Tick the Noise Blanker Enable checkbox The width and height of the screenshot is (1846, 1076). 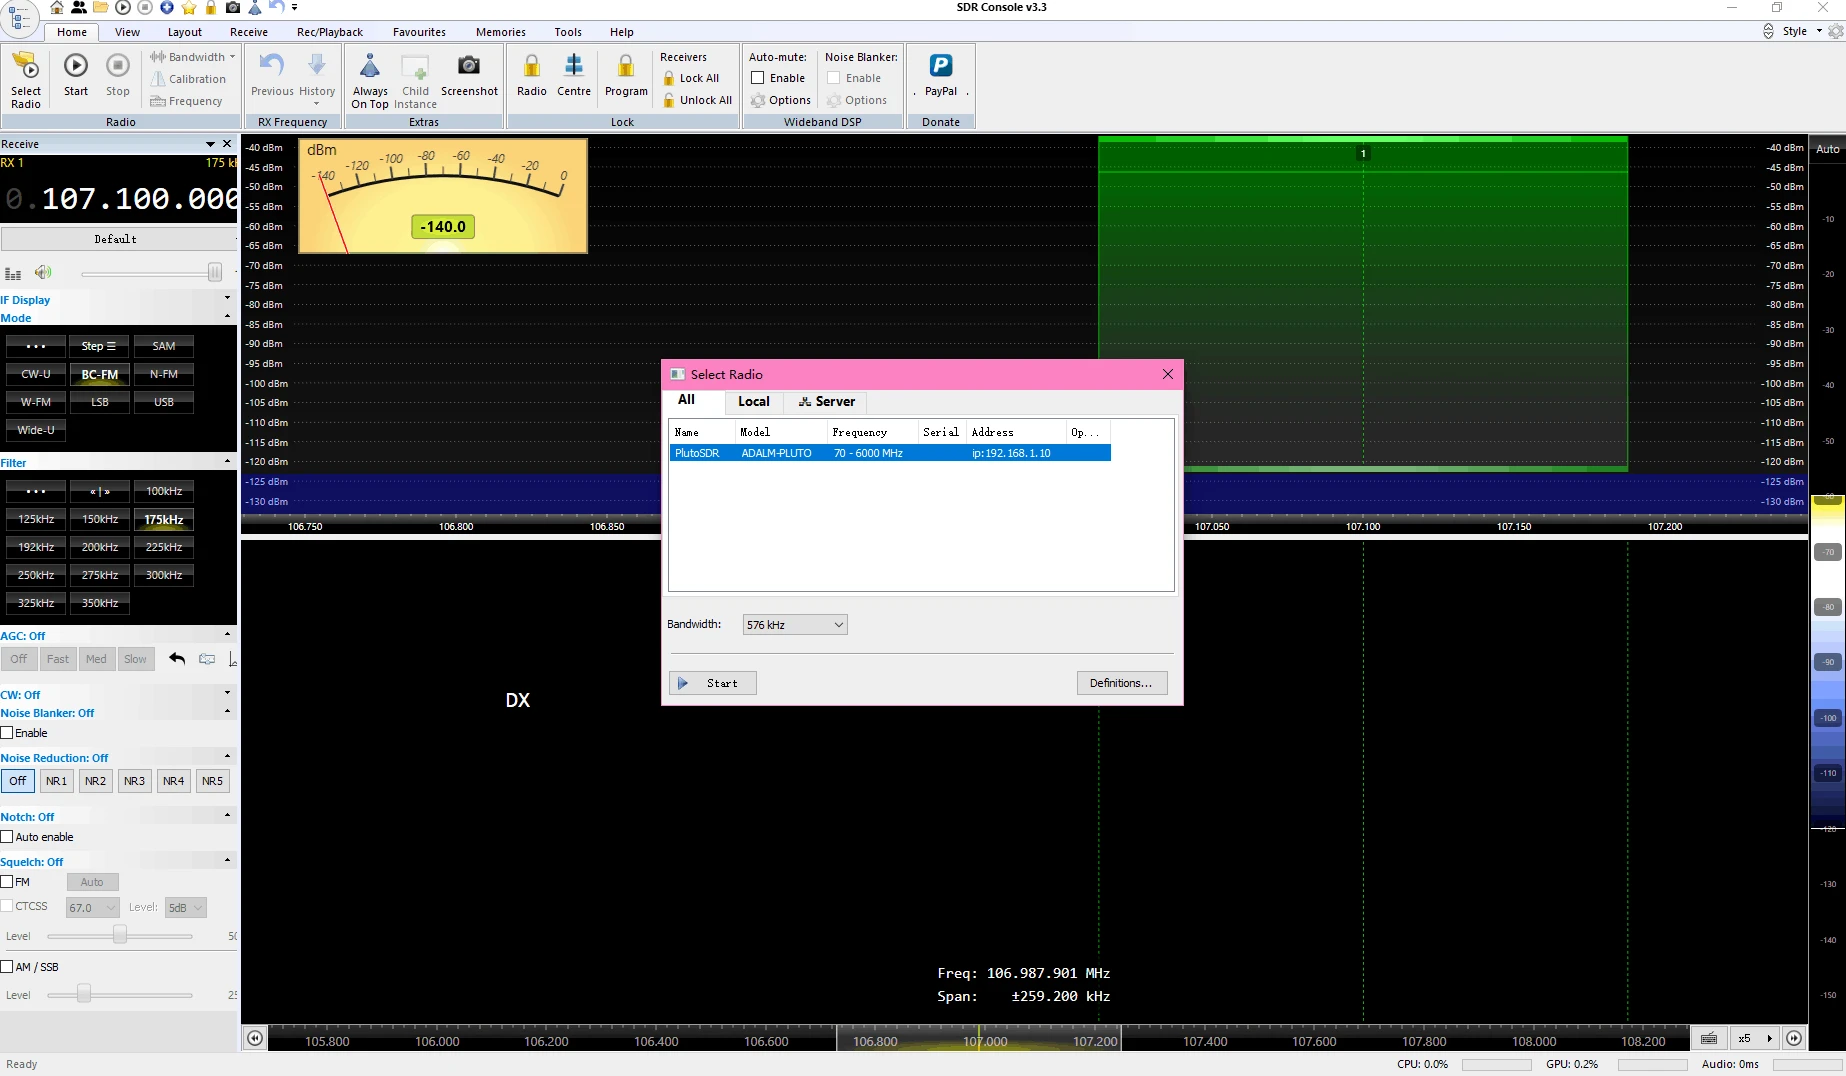tap(7, 733)
